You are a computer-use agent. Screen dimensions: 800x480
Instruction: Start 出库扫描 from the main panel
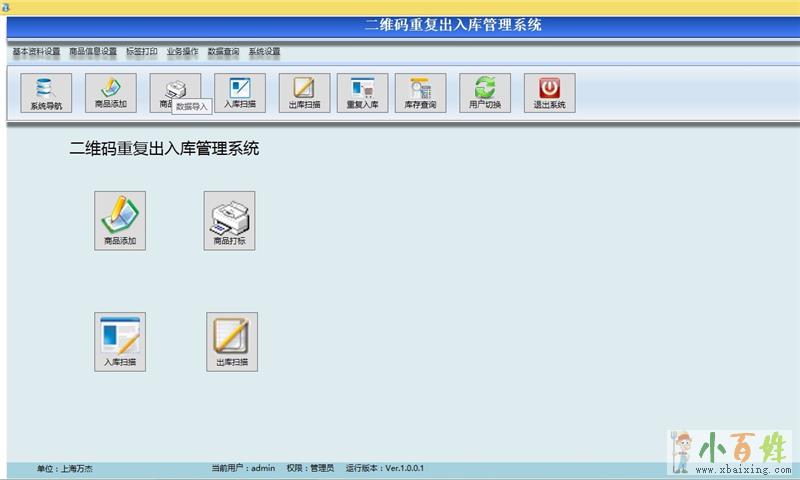(232, 341)
